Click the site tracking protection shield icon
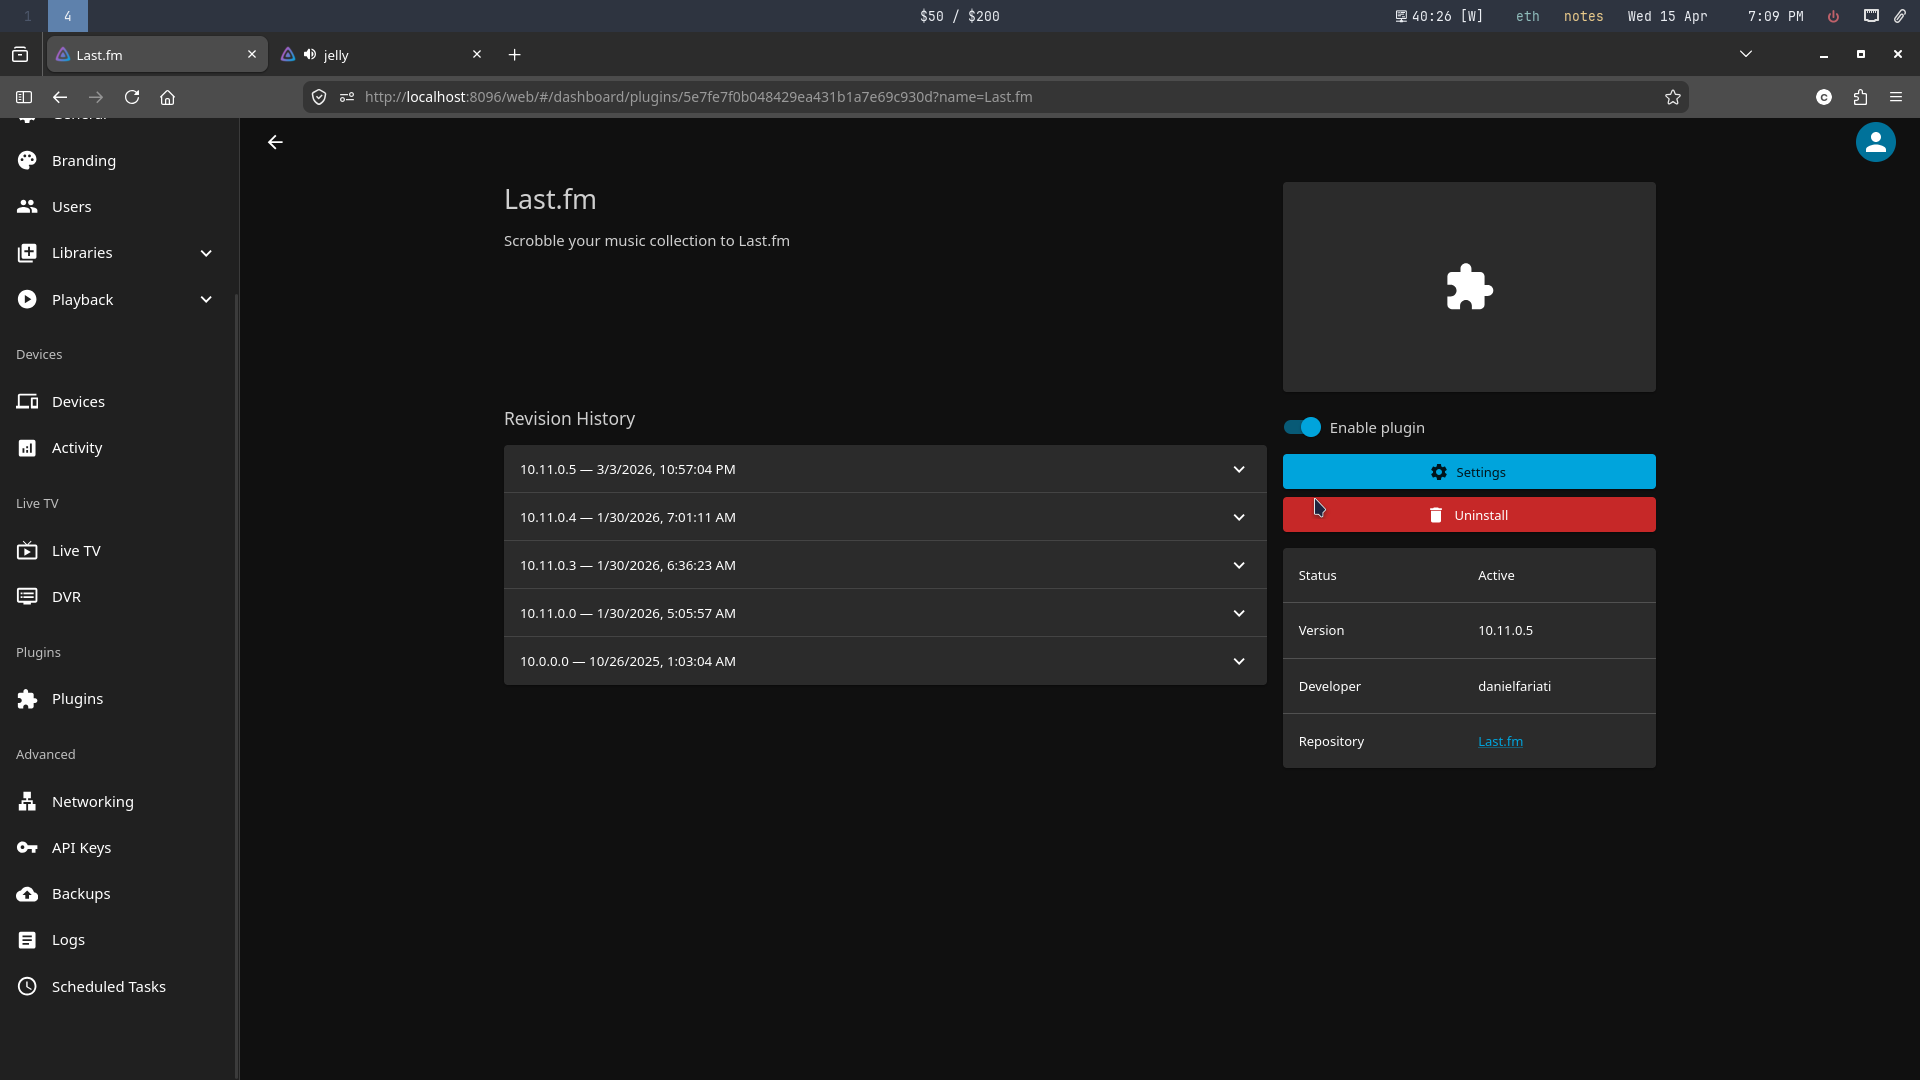 pos(319,97)
